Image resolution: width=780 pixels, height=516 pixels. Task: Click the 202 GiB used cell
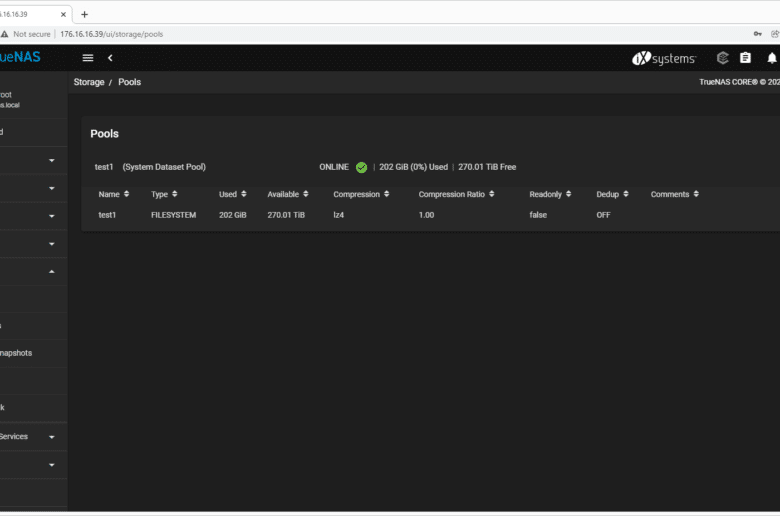pyautogui.click(x=233, y=215)
